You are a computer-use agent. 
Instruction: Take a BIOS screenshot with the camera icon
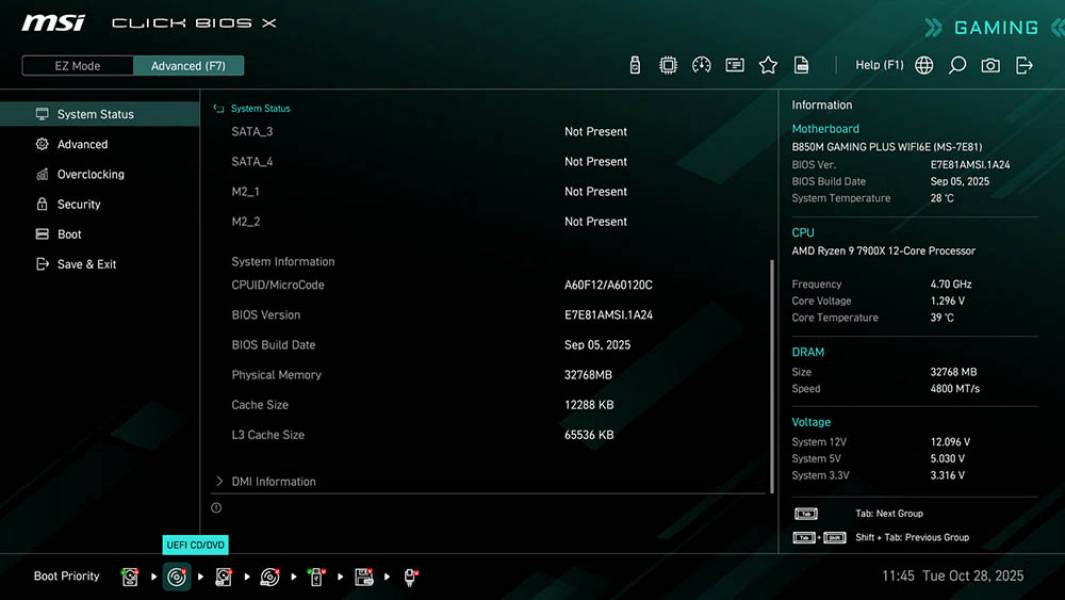click(989, 64)
